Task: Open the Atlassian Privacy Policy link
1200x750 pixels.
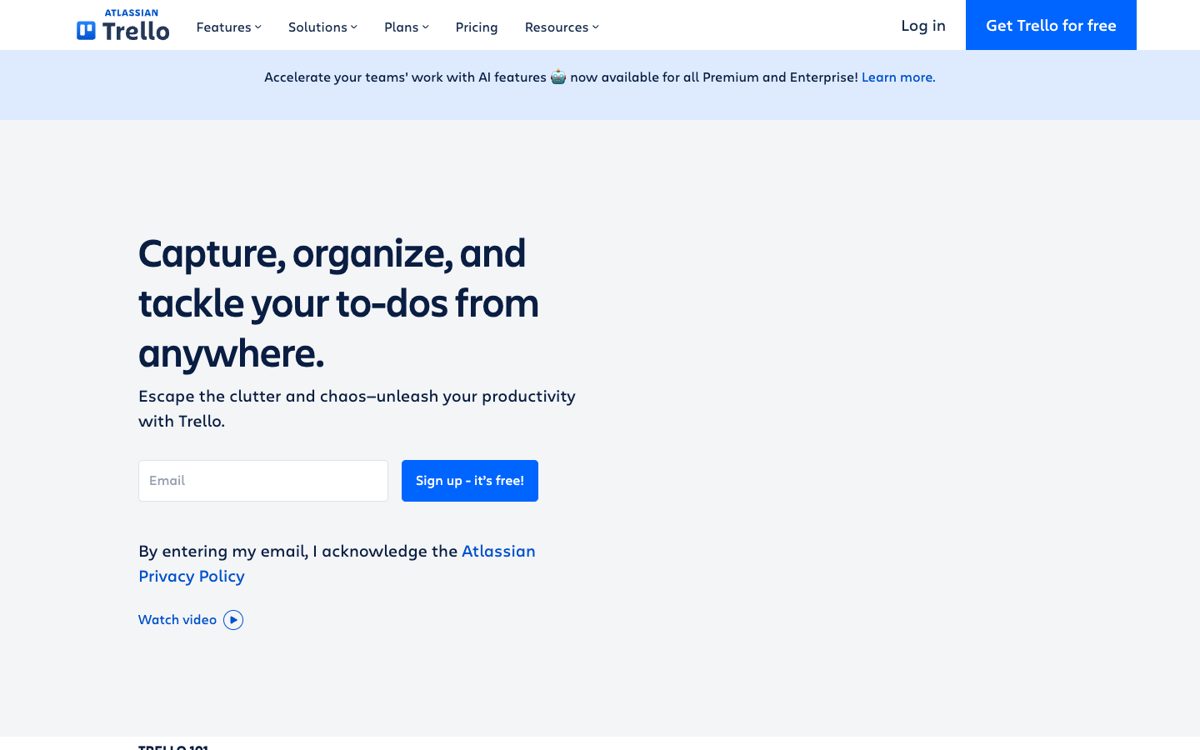Action: [x=337, y=563]
